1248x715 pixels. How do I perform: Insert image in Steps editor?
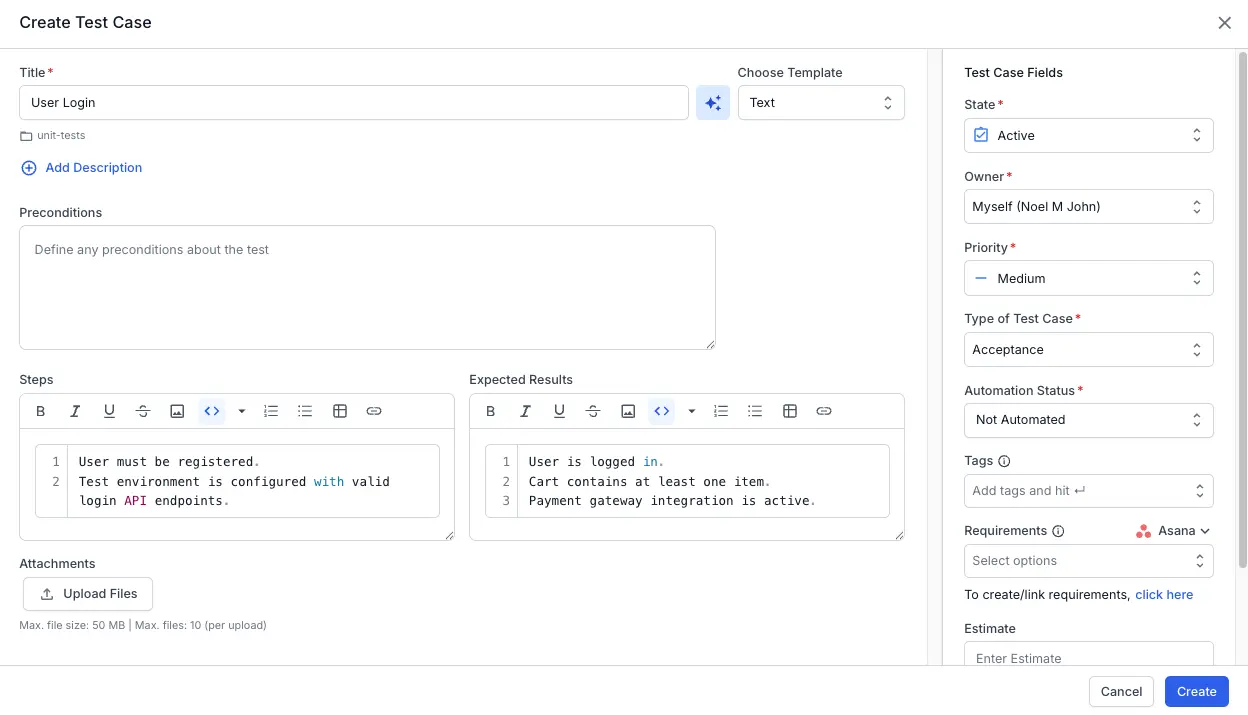pyautogui.click(x=177, y=411)
